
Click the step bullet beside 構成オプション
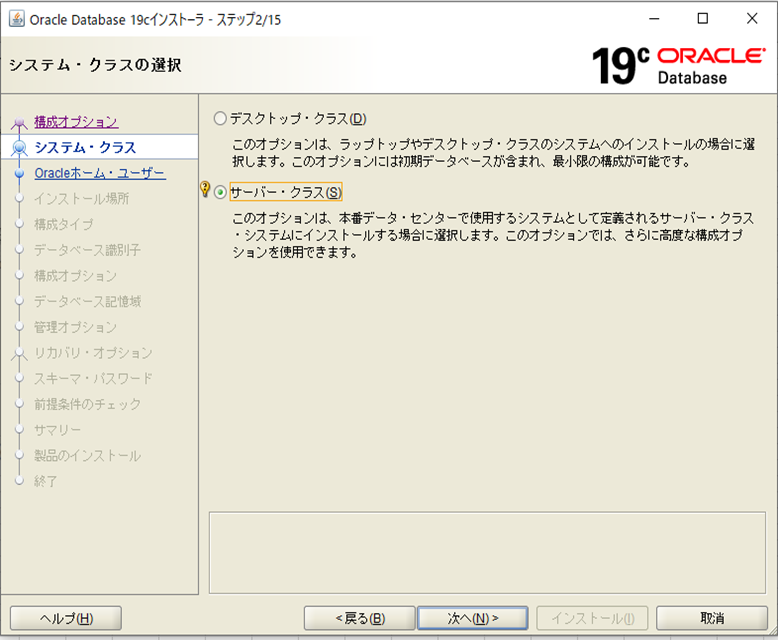coord(18,123)
